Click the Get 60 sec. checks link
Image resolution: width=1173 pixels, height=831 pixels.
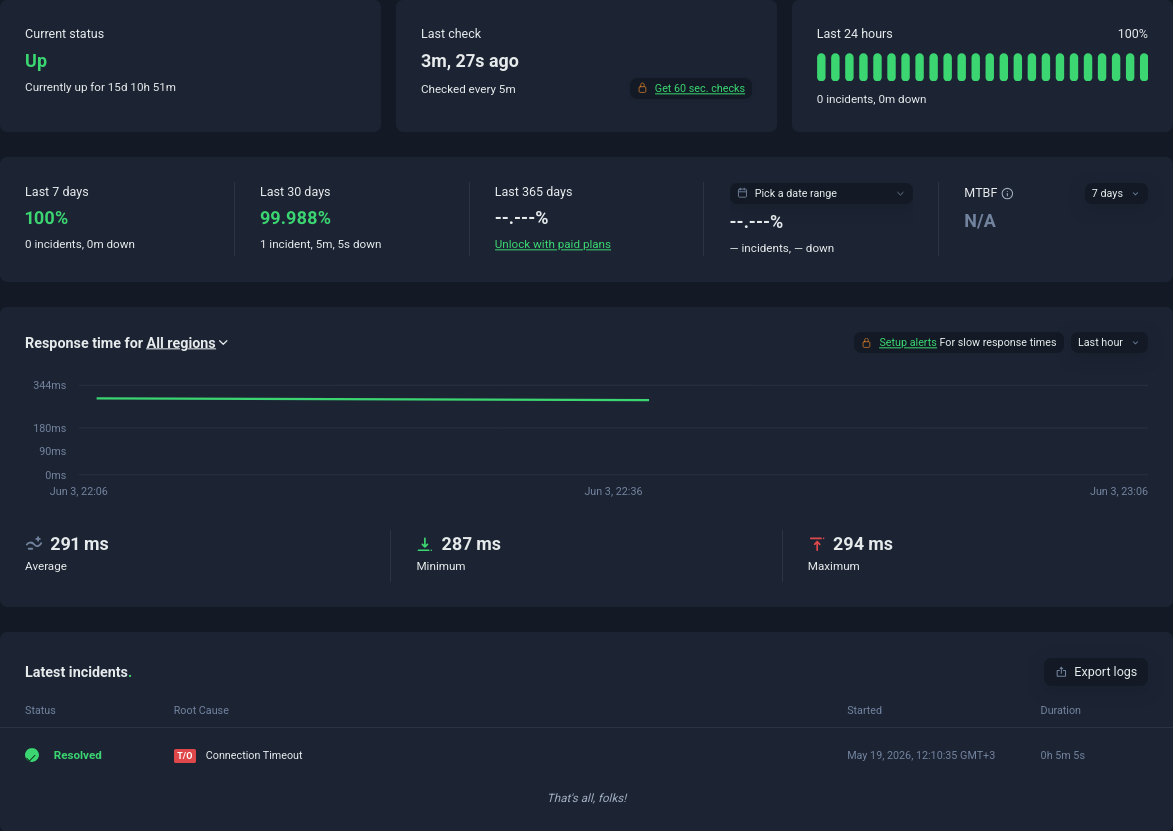tap(699, 88)
